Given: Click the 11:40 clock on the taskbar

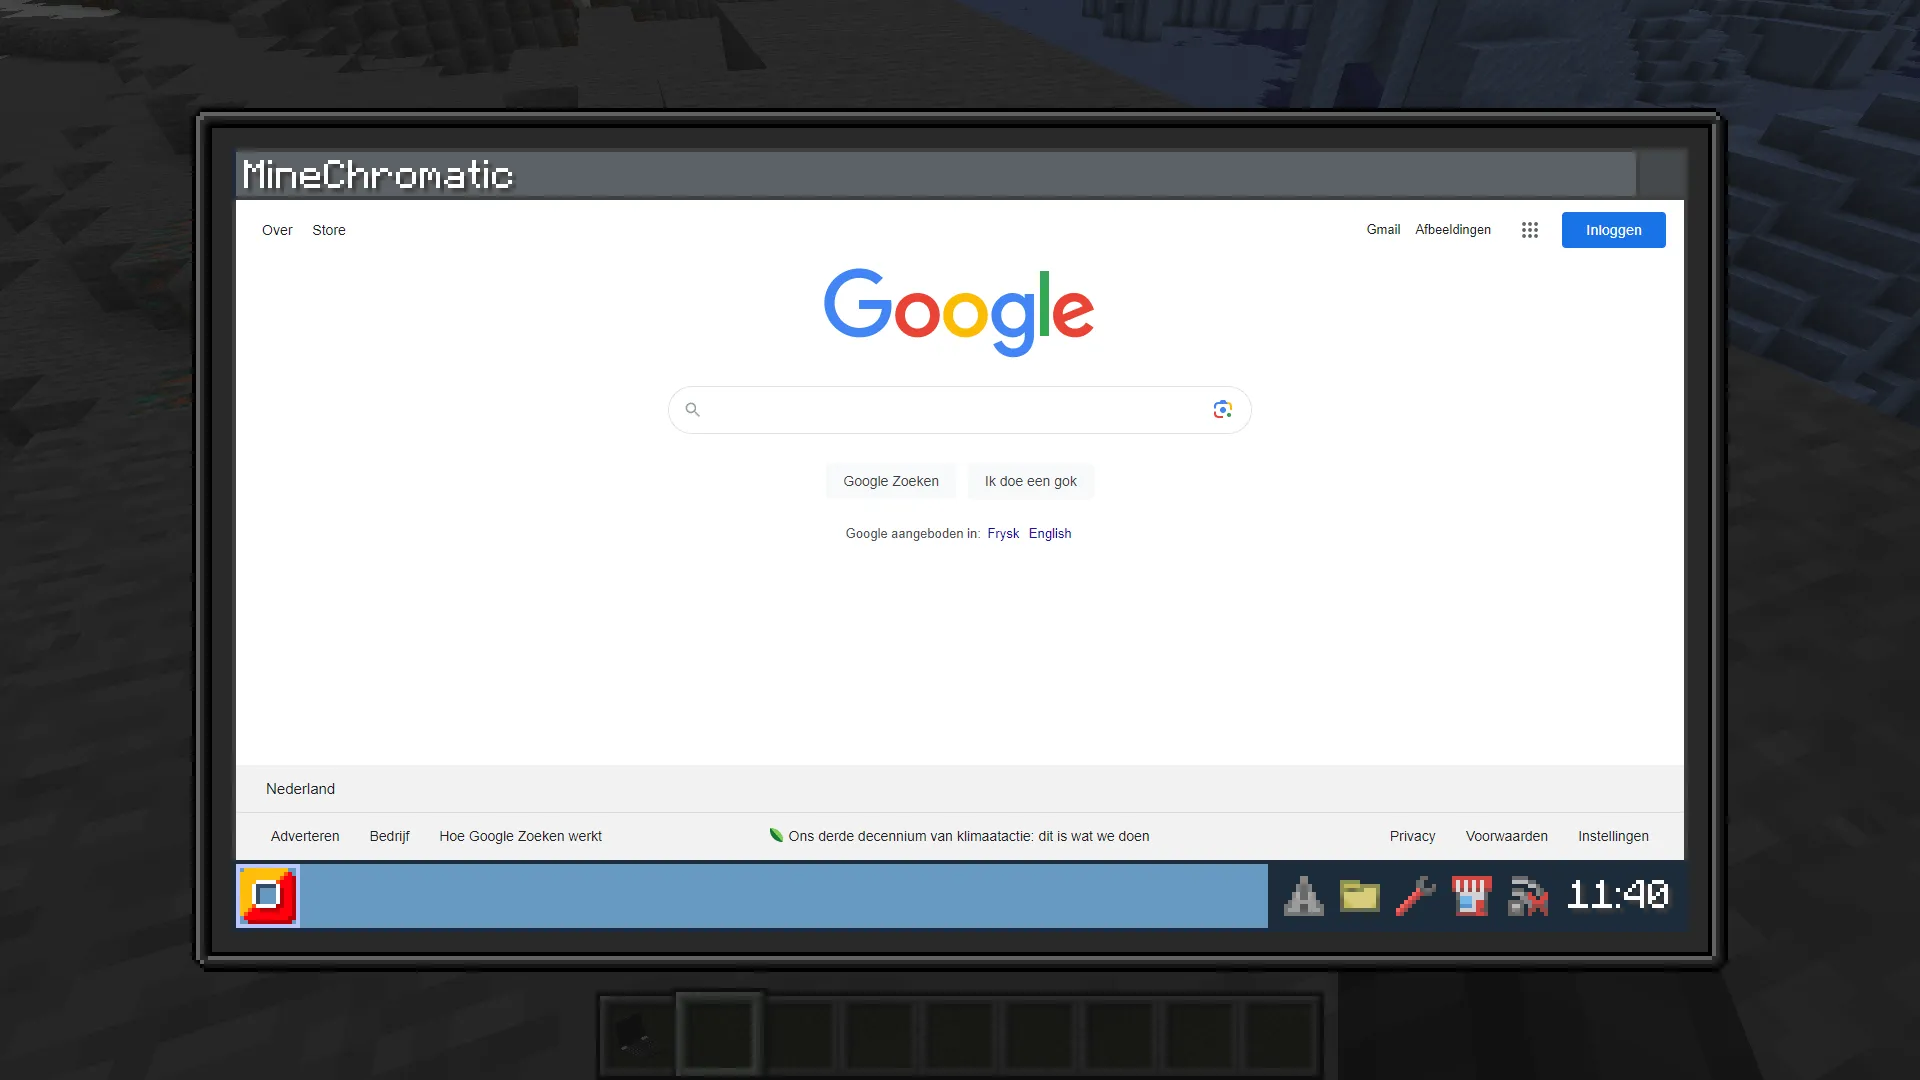Looking at the screenshot, I should (1617, 896).
